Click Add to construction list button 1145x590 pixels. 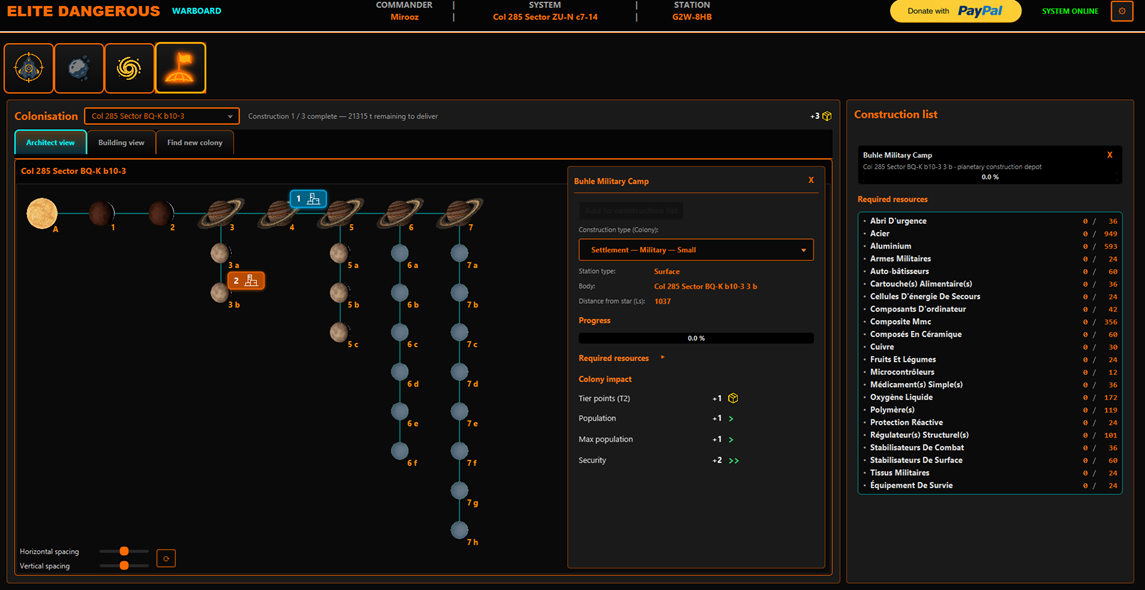tap(632, 210)
